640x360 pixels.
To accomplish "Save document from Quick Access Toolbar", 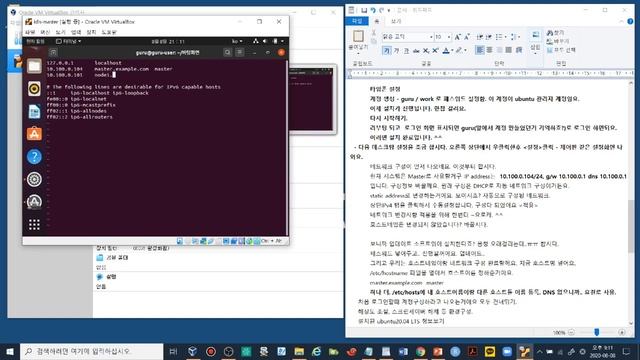I will coord(364,10).
